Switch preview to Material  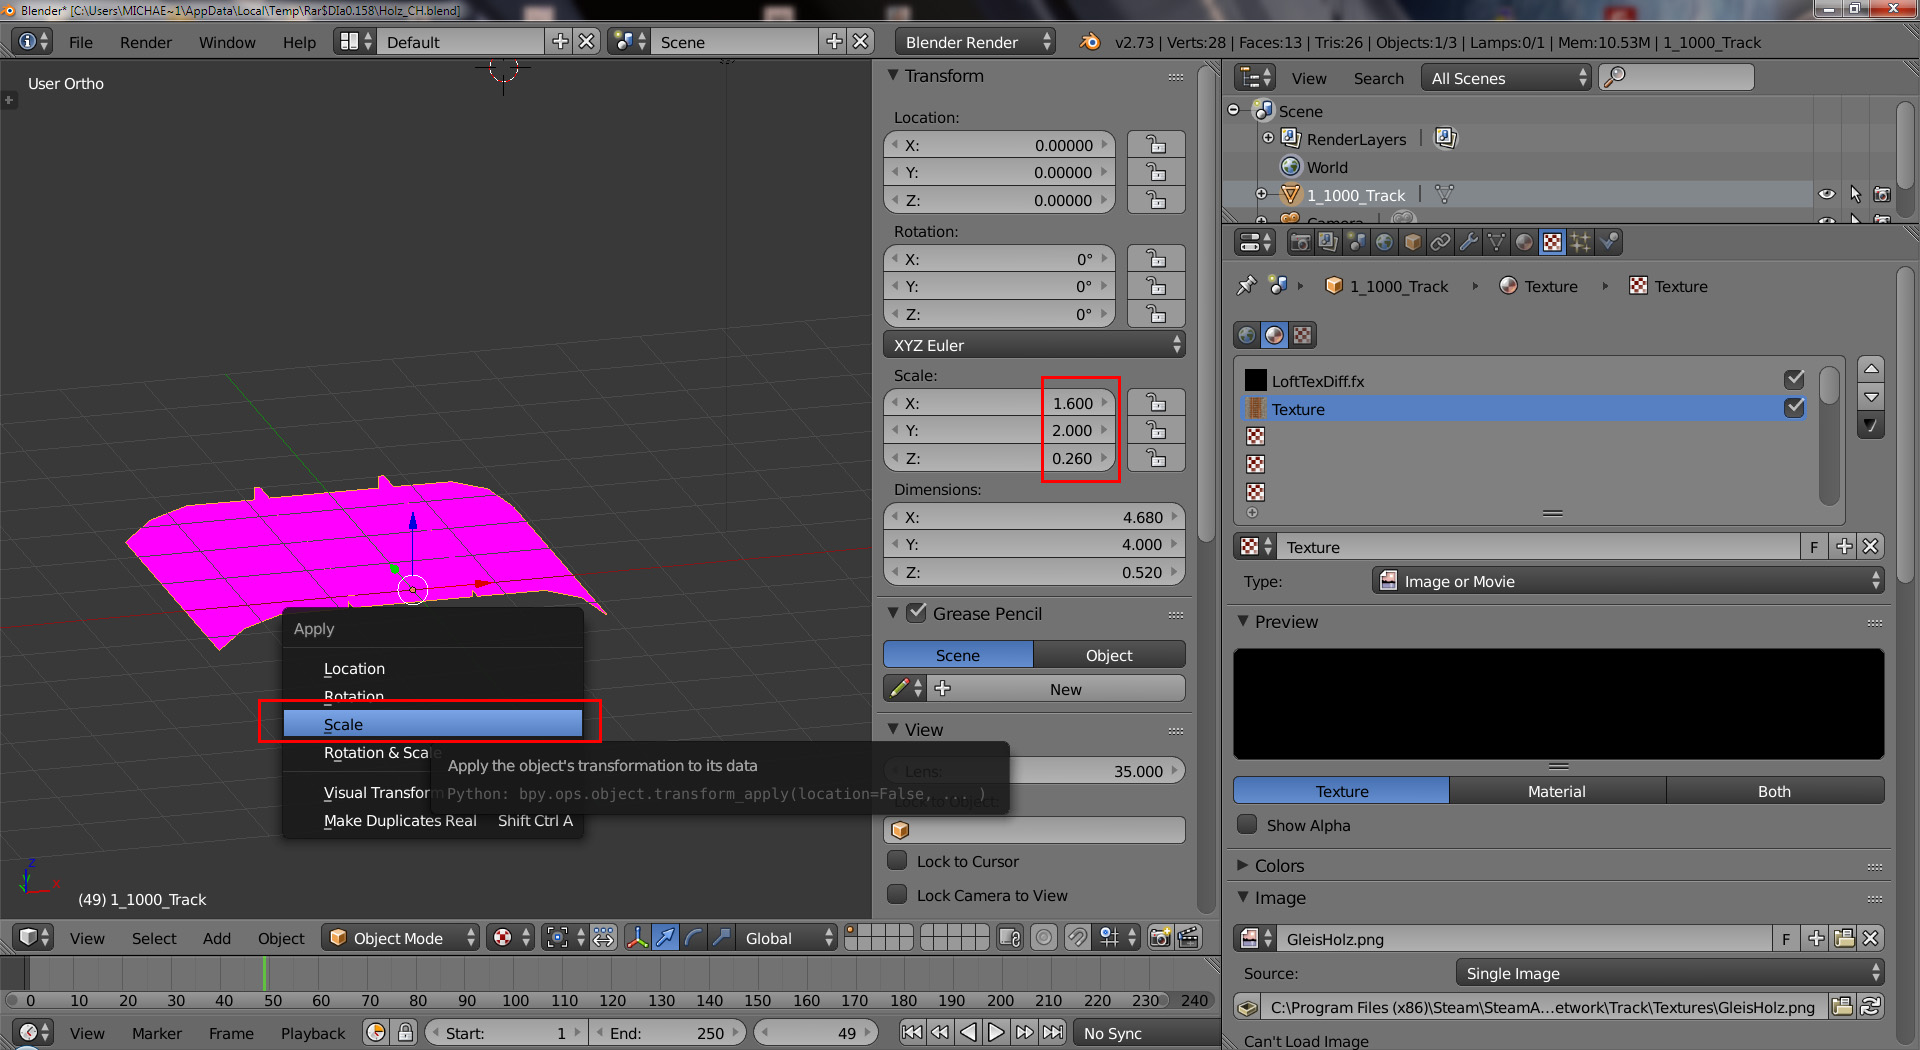click(x=1556, y=791)
